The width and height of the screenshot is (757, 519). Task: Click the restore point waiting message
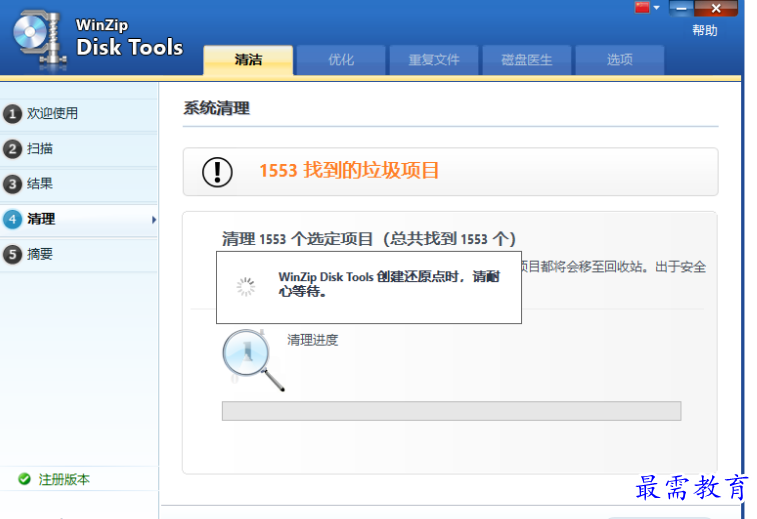coord(389,284)
